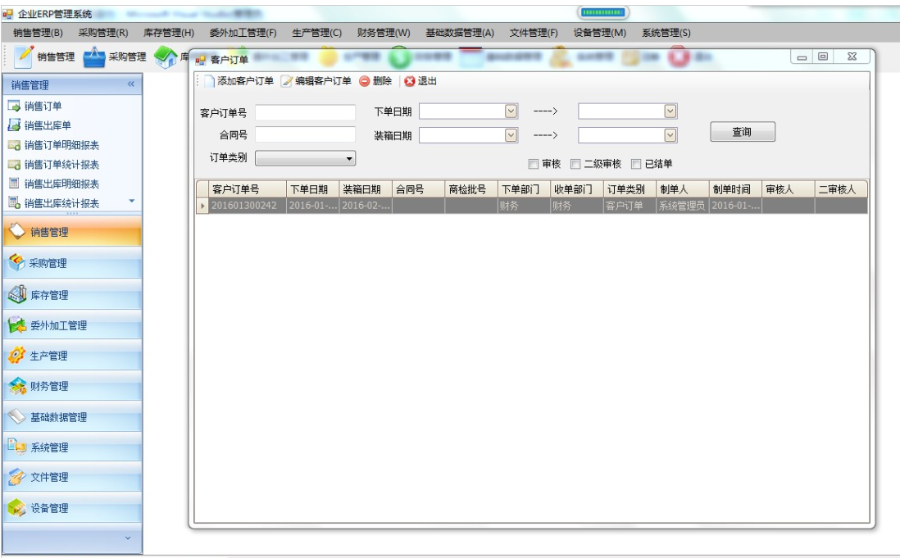Select the 设备管理 navigation panel button
Viewport: 900px width, 558px height.
72,507
